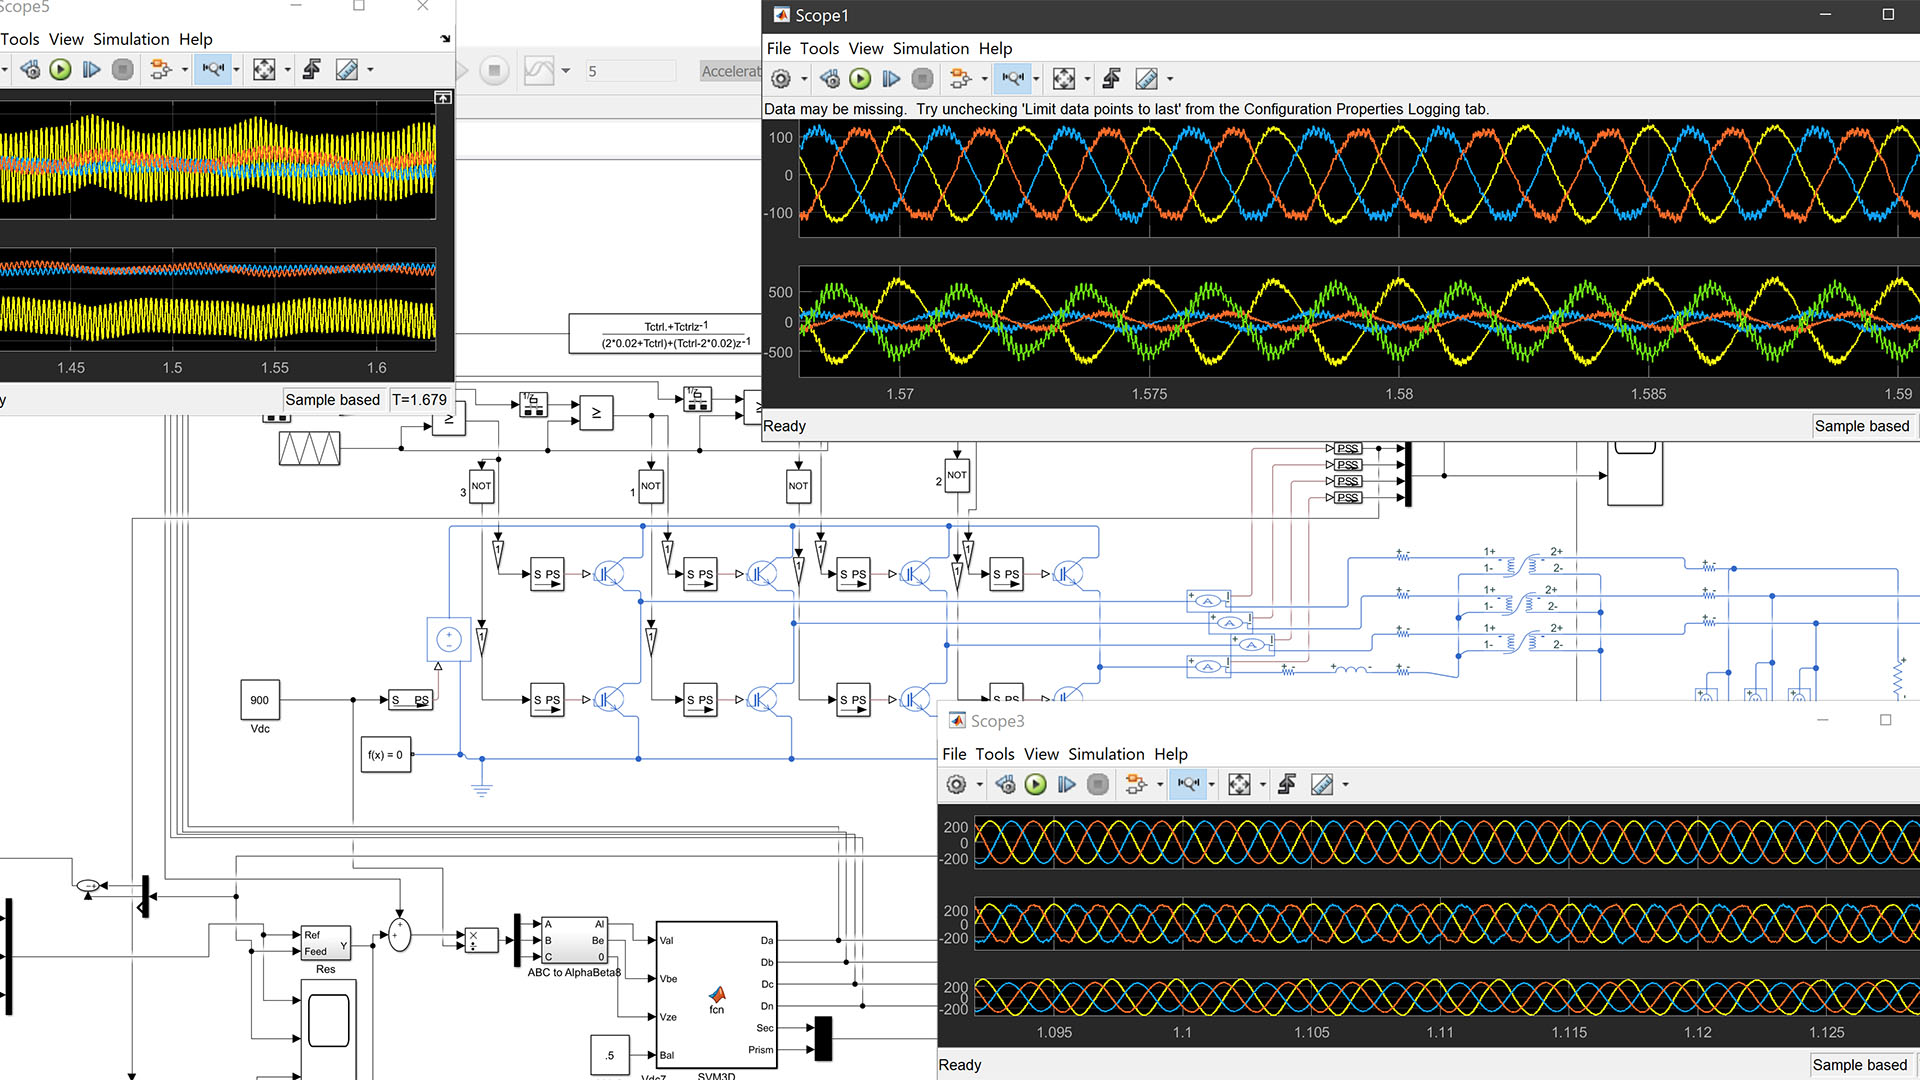Open Scope1 configuration properties gear
Viewport: 1920px width, 1080px height.
[781, 79]
